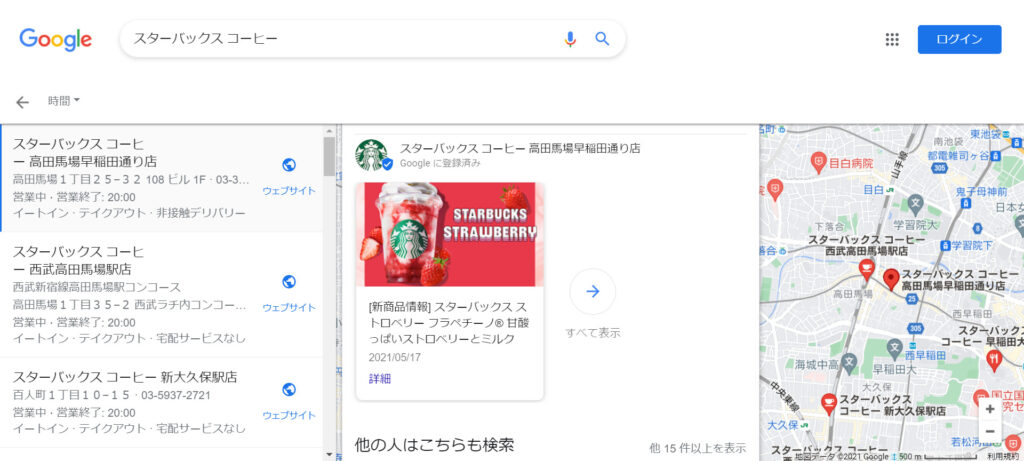Open ウェブサイト link for 西武高田馬場駅店
1024x461 pixels.
pyautogui.click(x=289, y=308)
